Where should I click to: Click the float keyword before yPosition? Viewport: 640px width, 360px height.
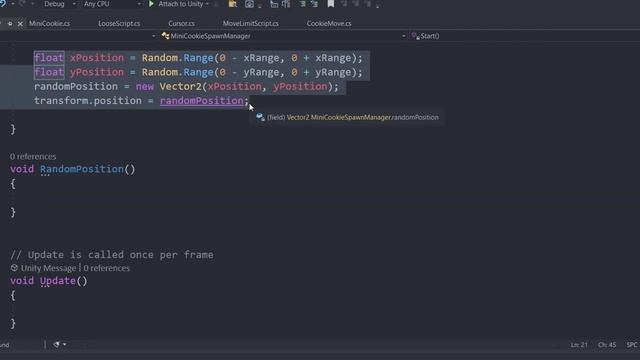pyautogui.click(x=49, y=72)
